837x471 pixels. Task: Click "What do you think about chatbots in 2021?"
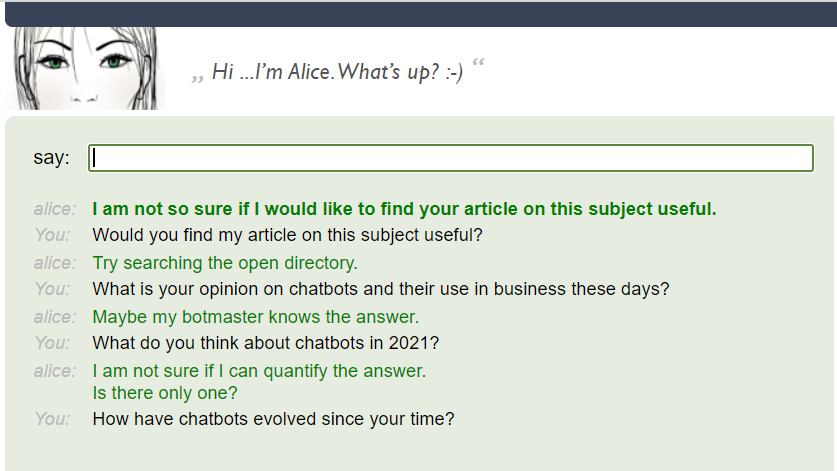pos(265,343)
